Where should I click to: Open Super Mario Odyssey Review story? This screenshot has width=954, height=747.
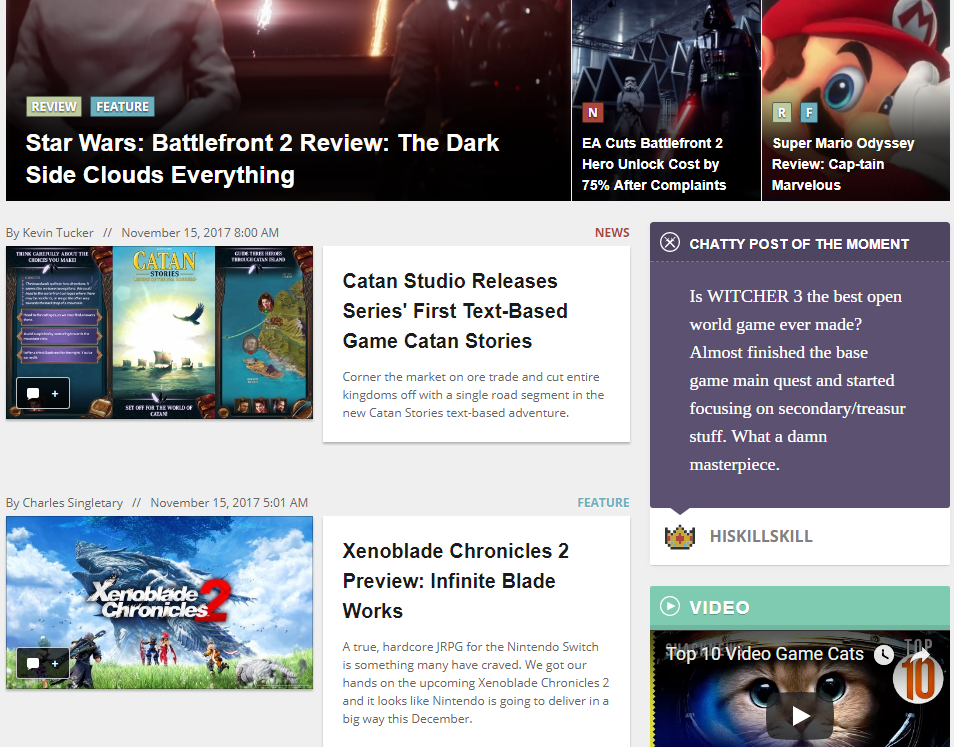coord(843,164)
